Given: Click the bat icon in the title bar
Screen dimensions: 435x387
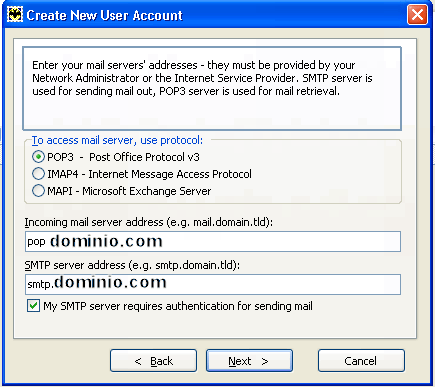Looking at the screenshot, I should (x=15, y=15).
